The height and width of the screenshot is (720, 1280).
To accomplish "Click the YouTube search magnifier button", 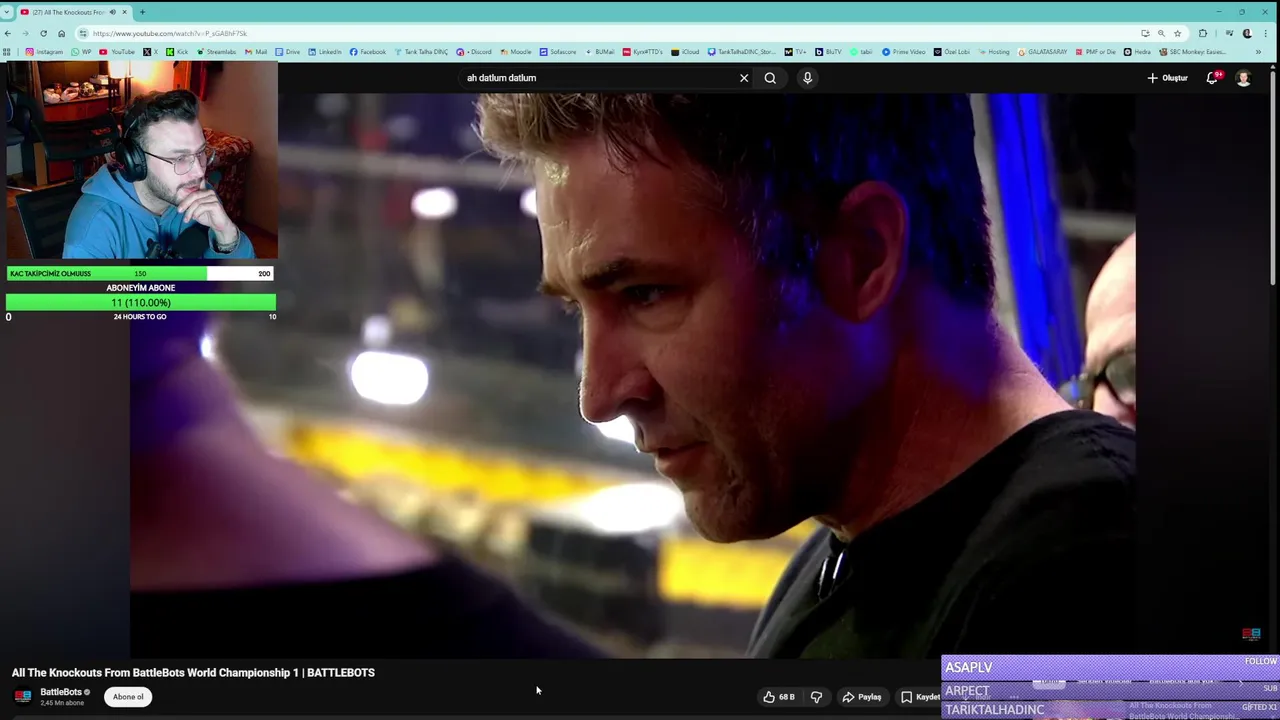I will [770, 78].
